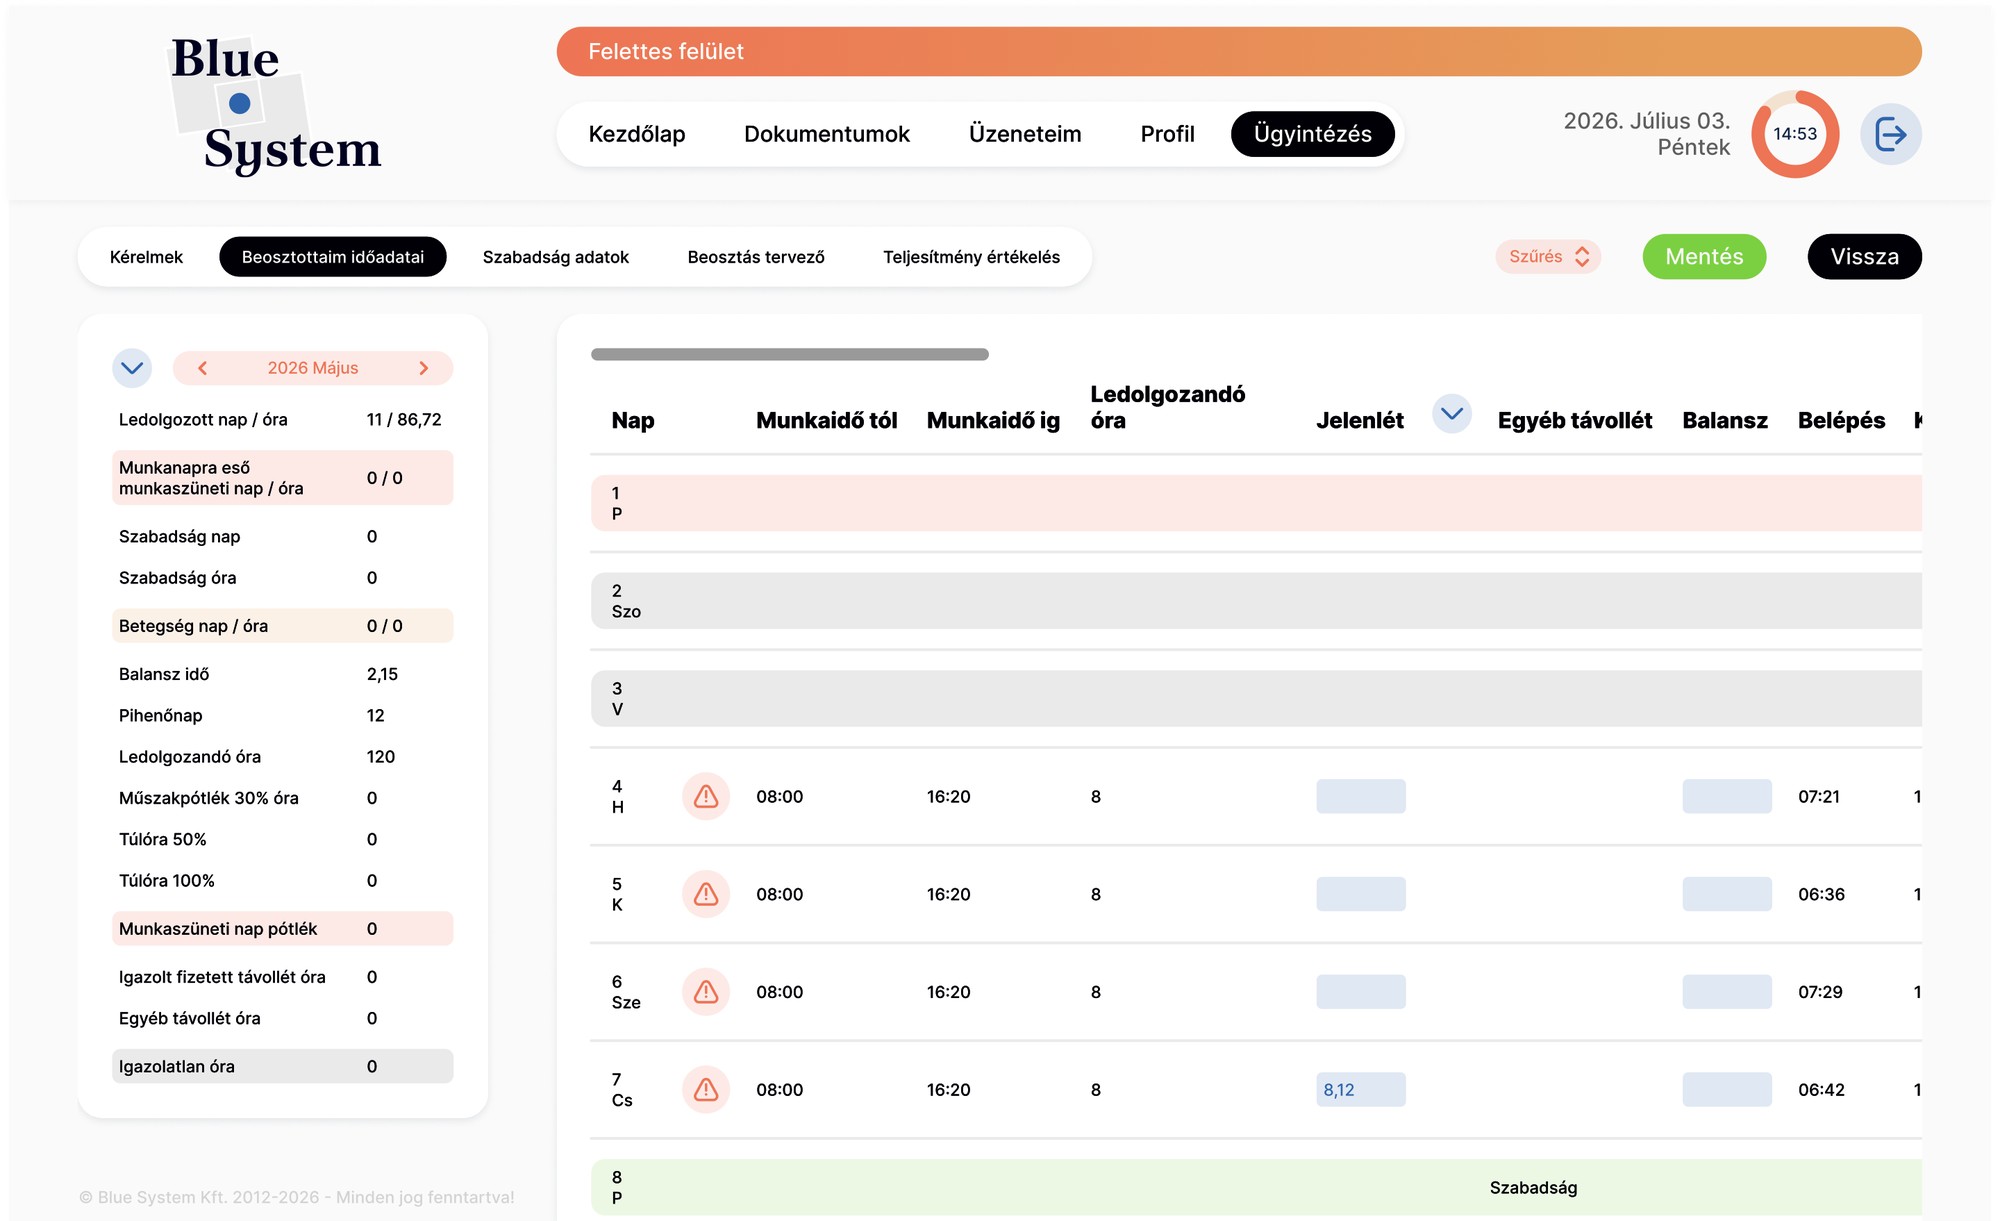Click the Balansz field for day 7 Cs
Screen dimensions: 2000x1221
[x=1727, y=1089]
